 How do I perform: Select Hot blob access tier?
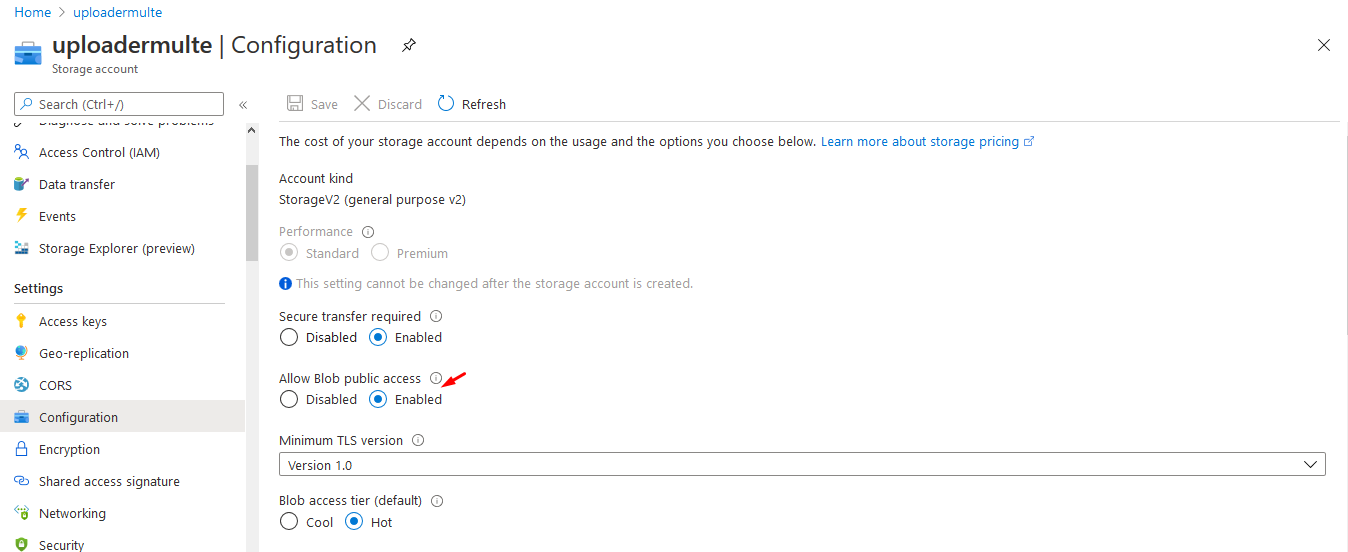click(x=354, y=522)
